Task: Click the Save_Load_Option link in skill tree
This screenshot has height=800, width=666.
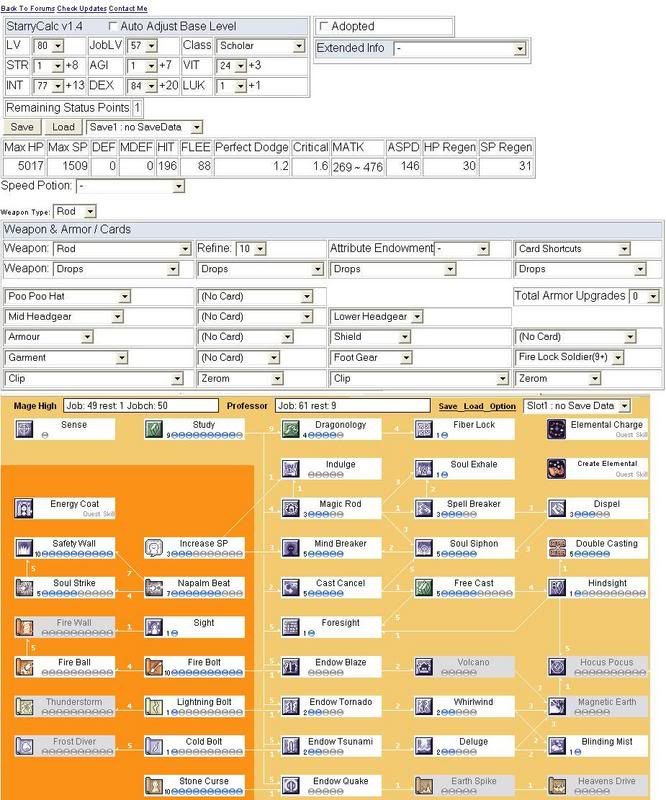Action: click(477, 406)
